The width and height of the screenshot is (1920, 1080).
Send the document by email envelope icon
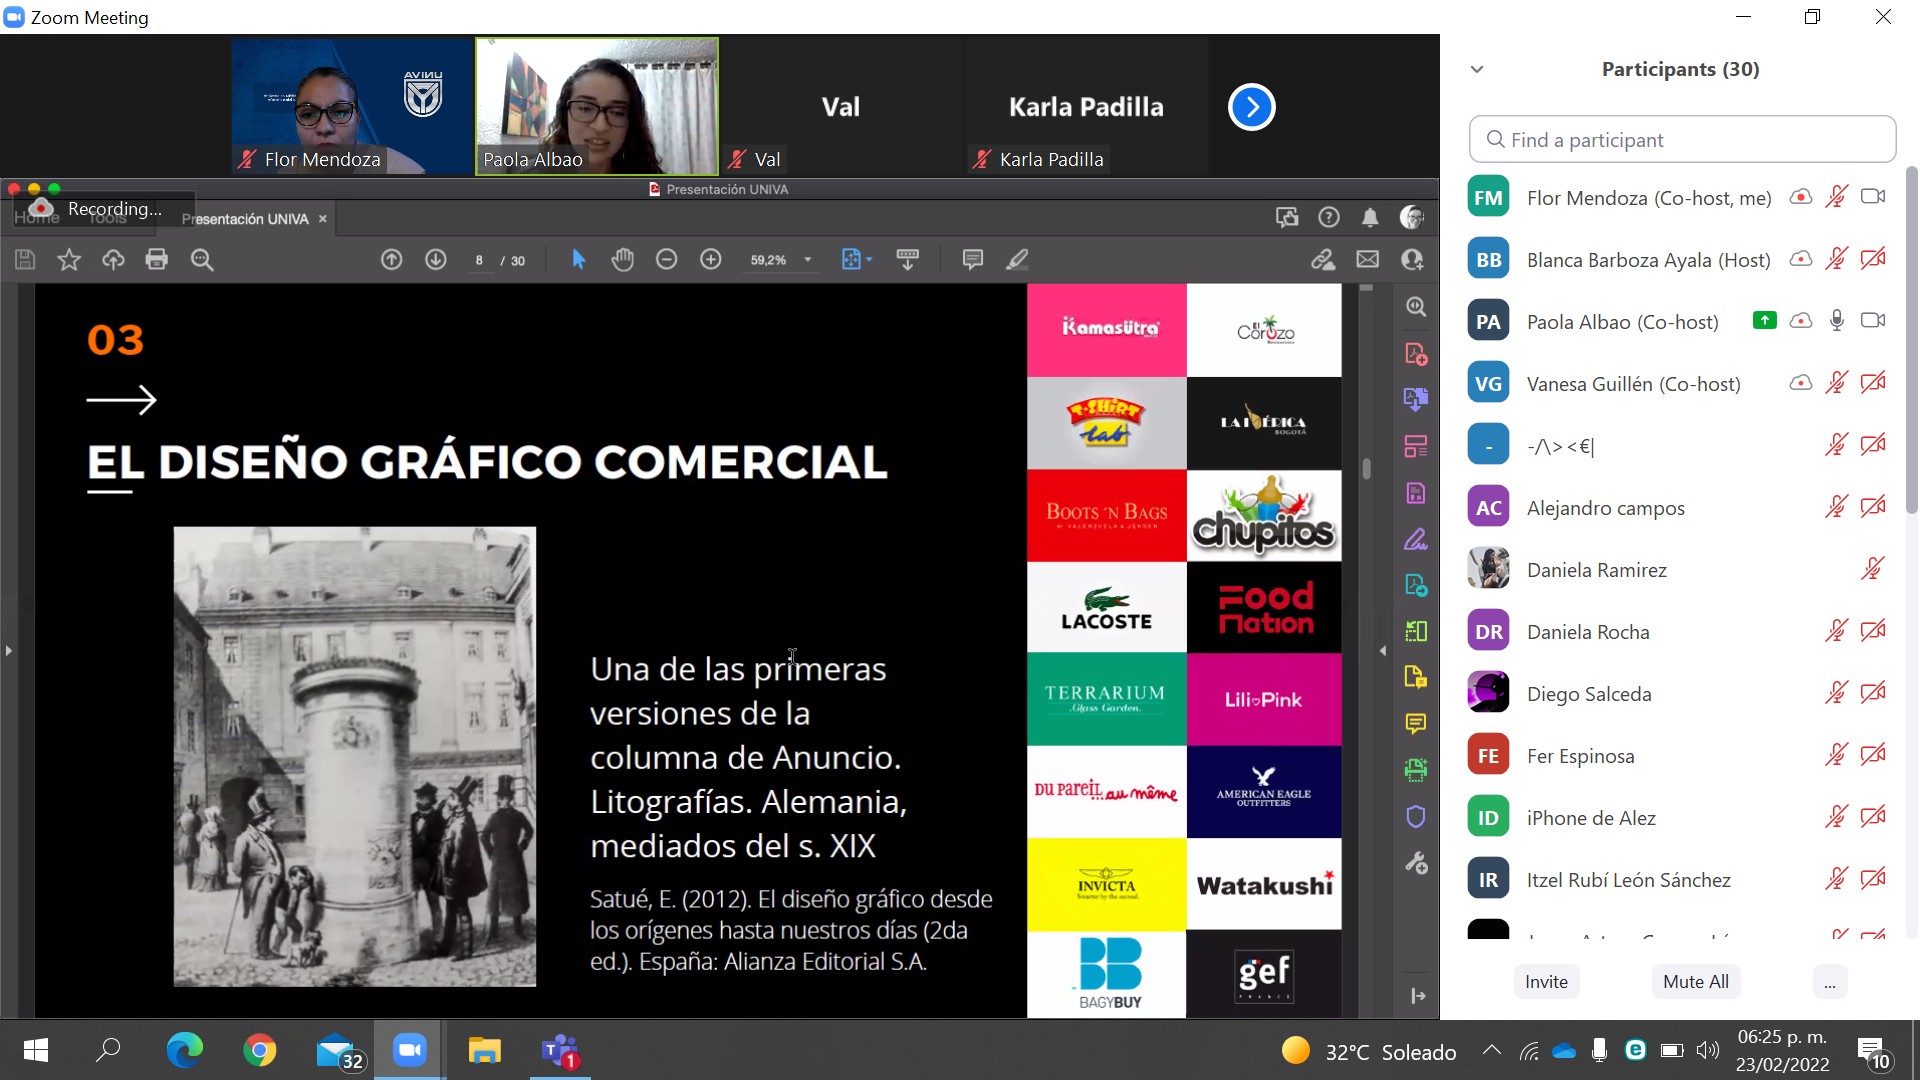coord(1368,260)
